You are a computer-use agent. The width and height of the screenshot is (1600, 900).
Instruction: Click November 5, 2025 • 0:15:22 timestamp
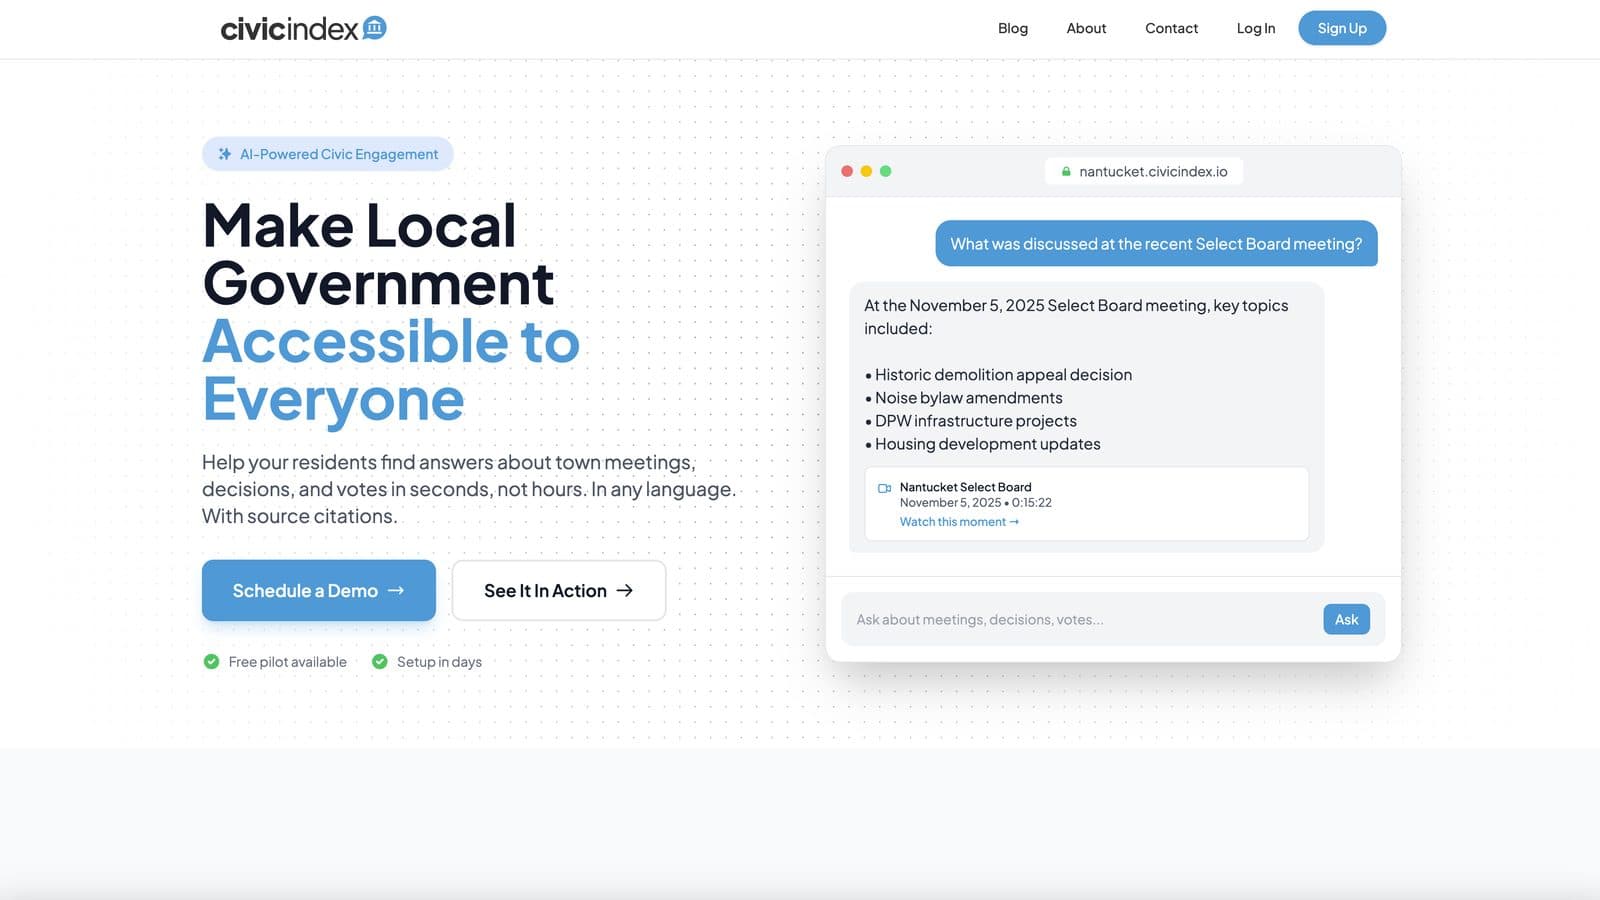click(x=975, y=502)
